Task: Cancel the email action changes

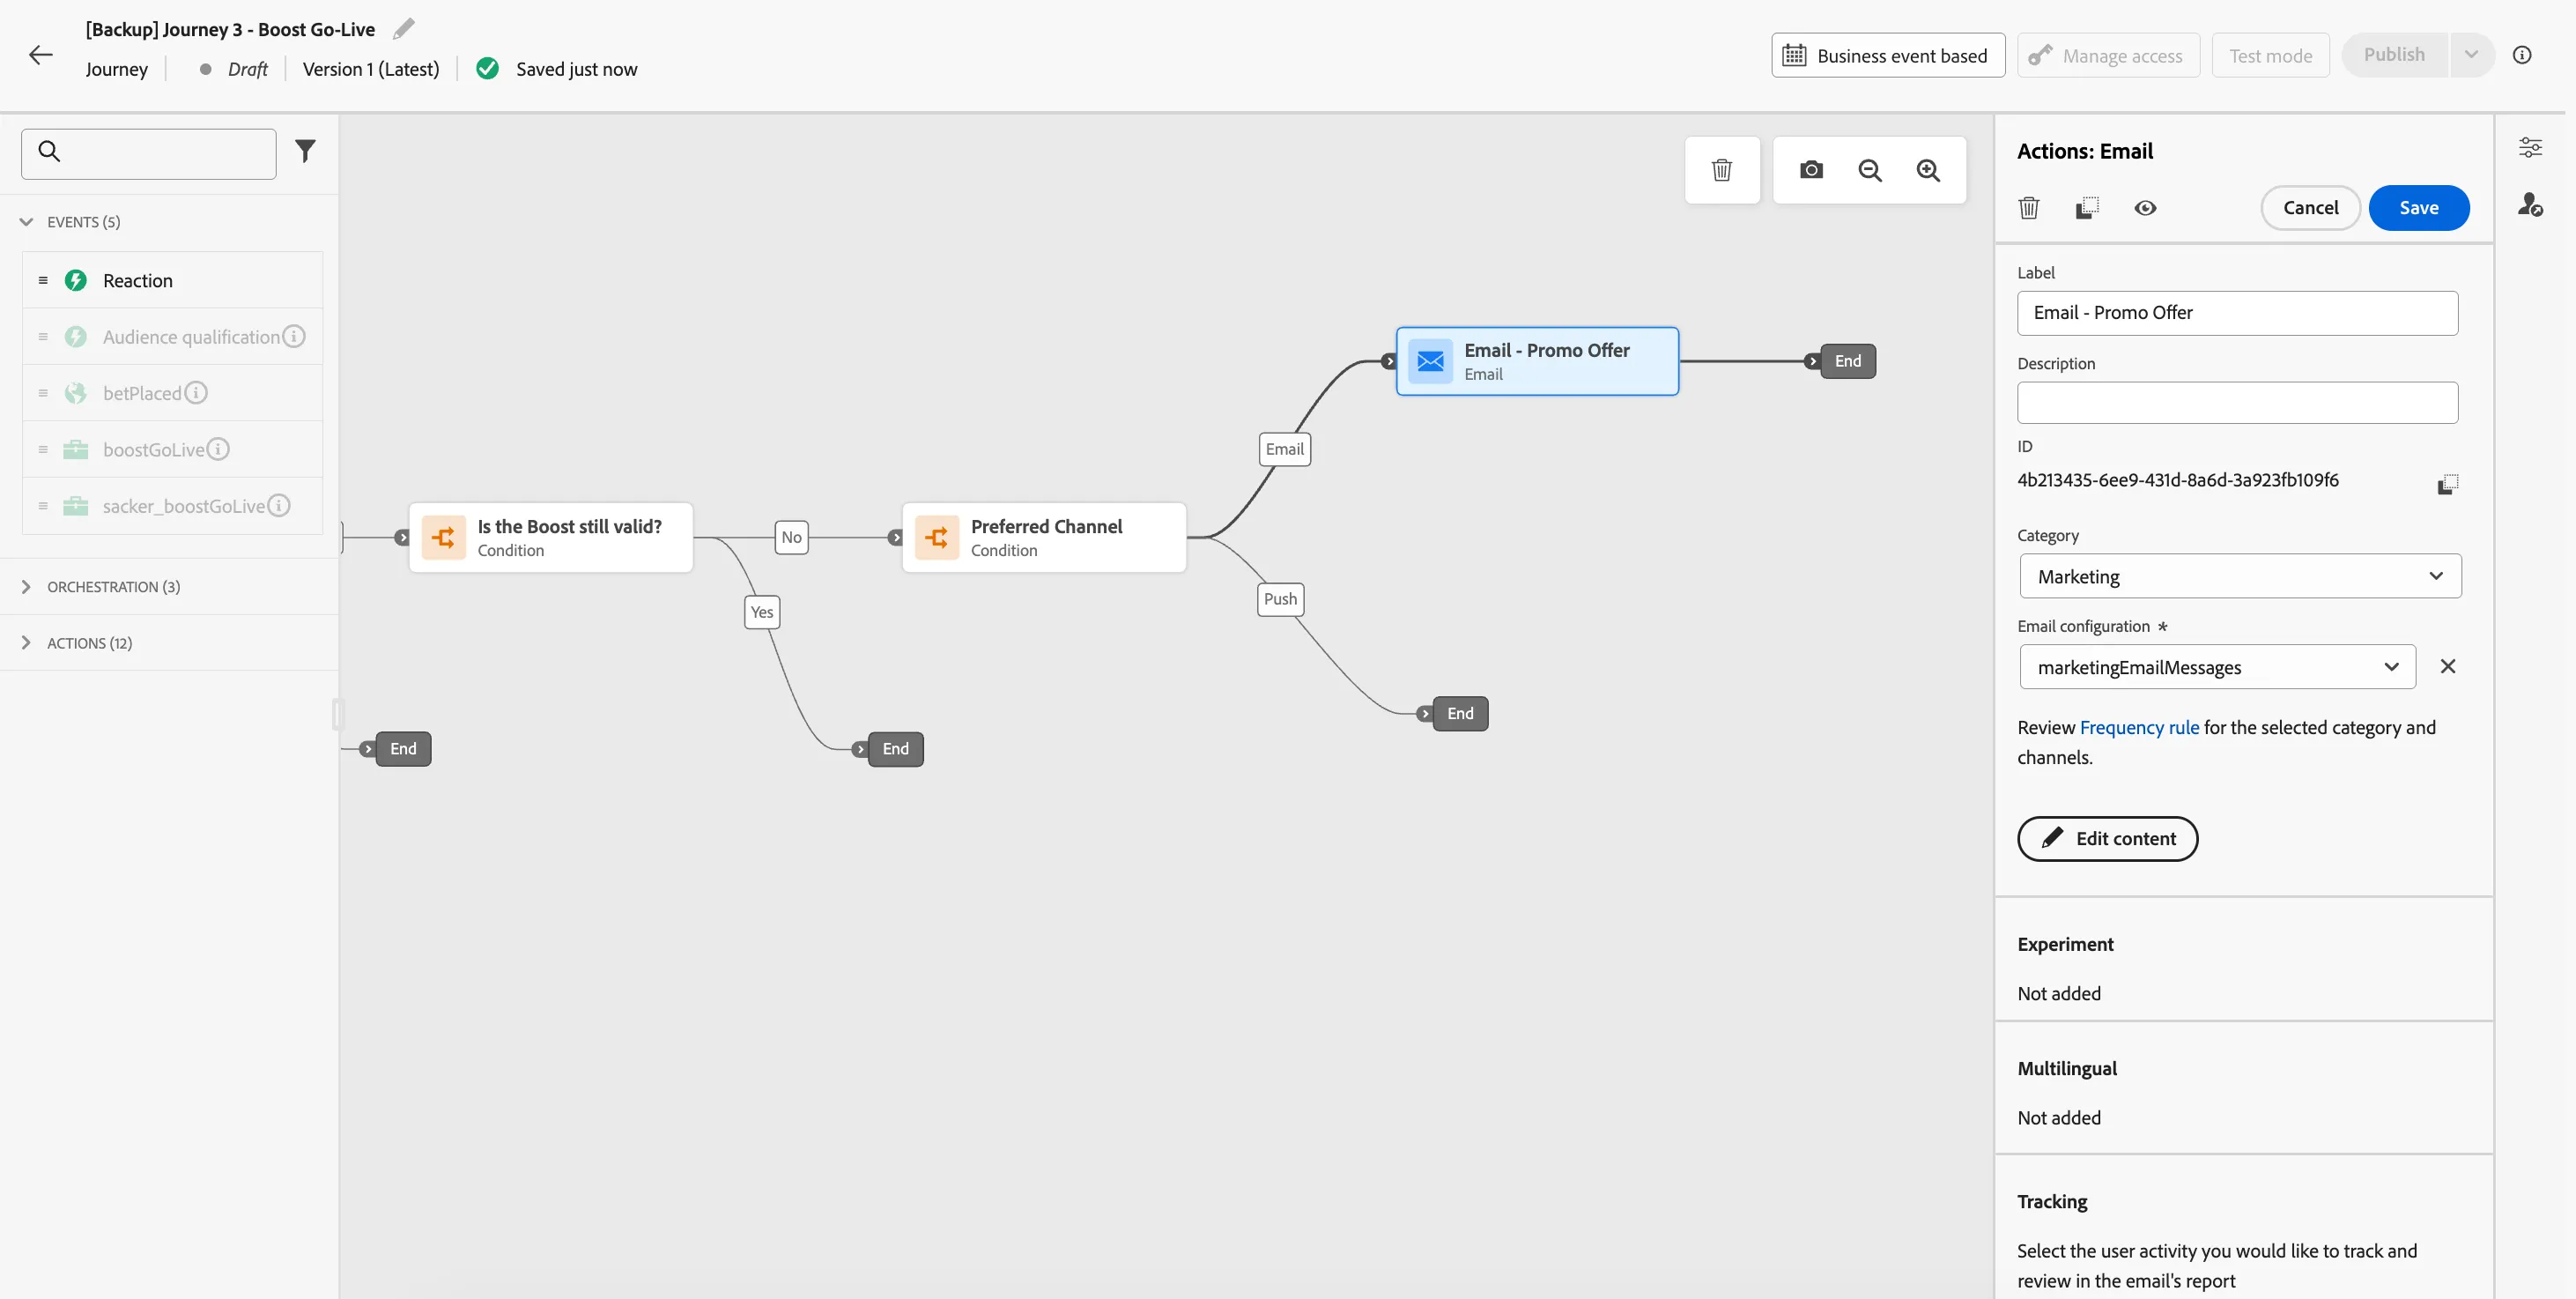Action: (2310, 208)
